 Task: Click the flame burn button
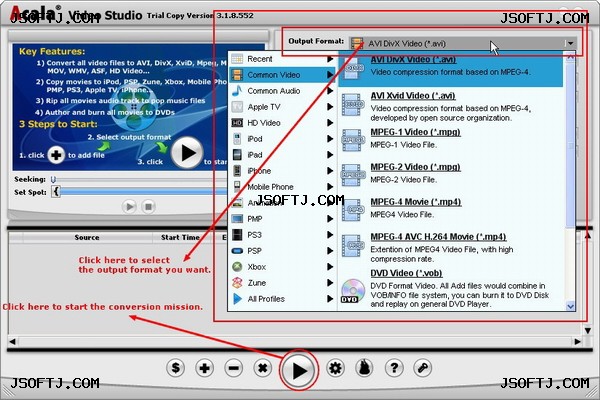point(365,368)
